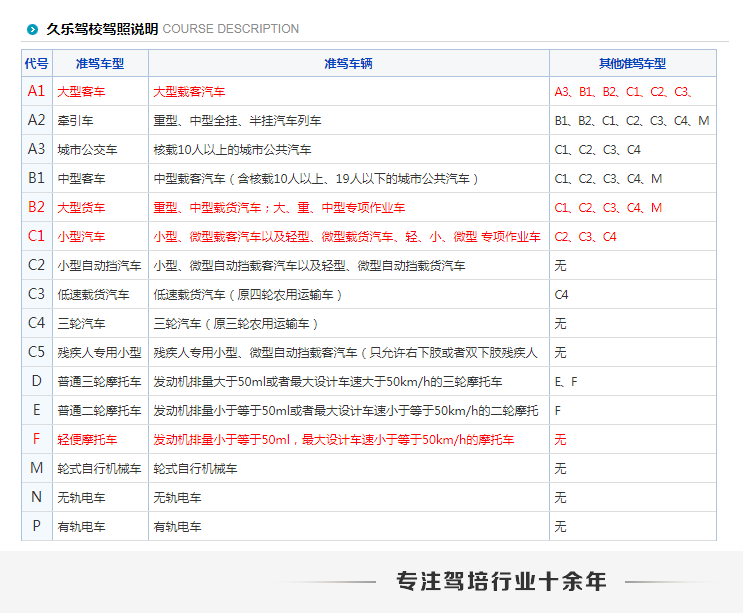
Task: Click the 无 cell in P row
Action: [633, 526]
